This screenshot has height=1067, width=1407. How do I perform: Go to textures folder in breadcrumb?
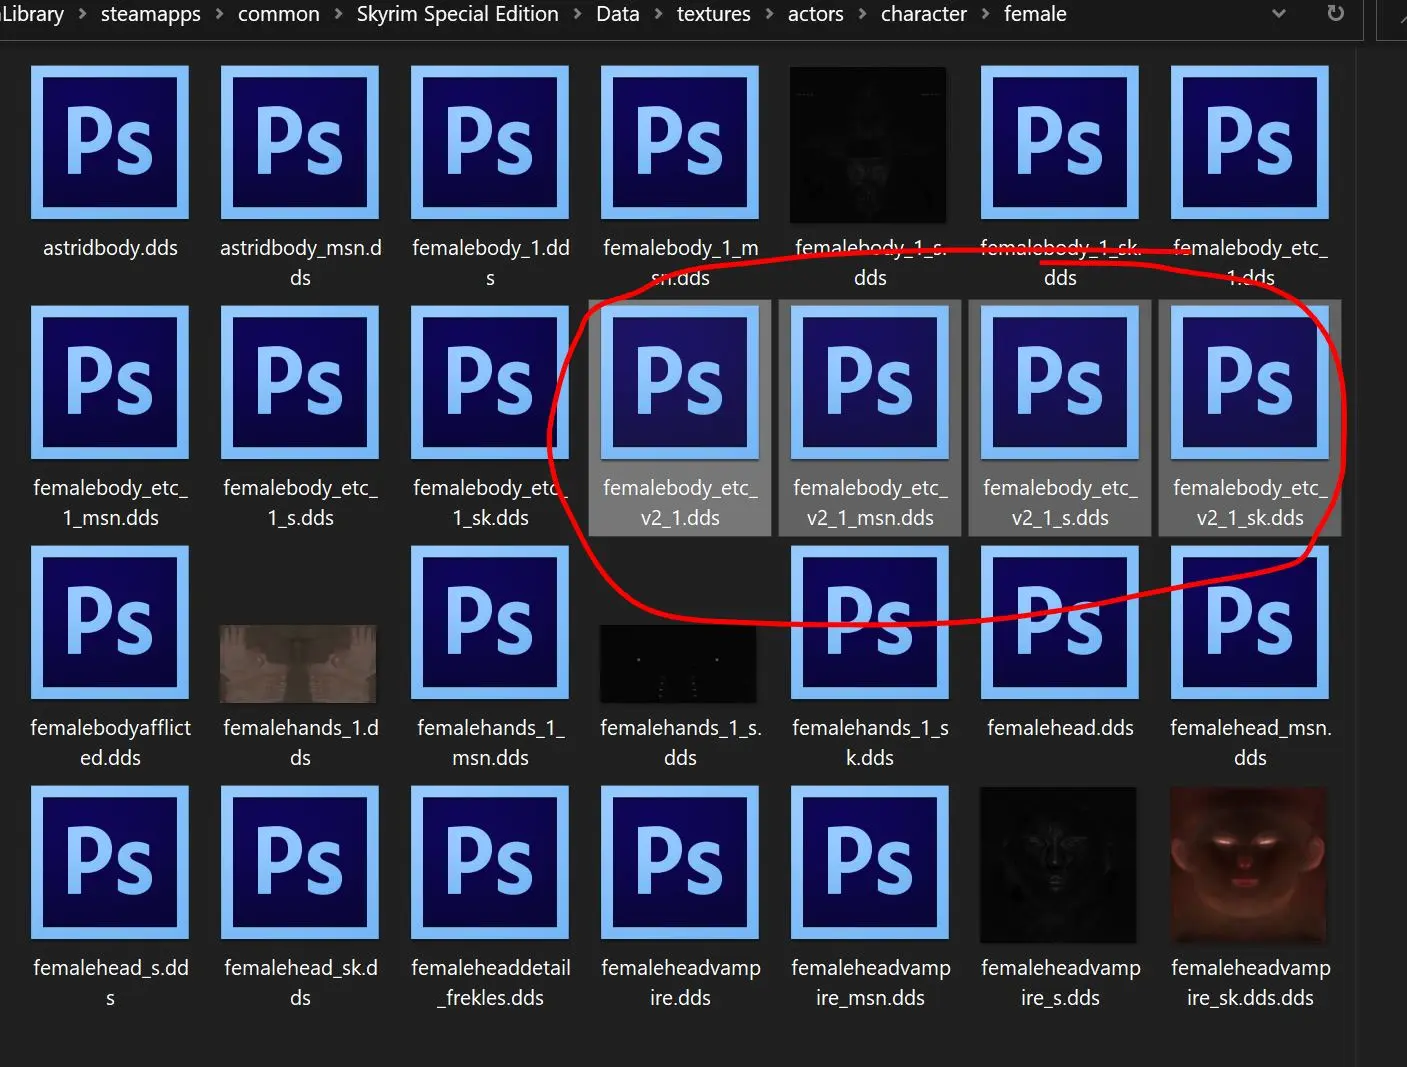tap(713, 14)
